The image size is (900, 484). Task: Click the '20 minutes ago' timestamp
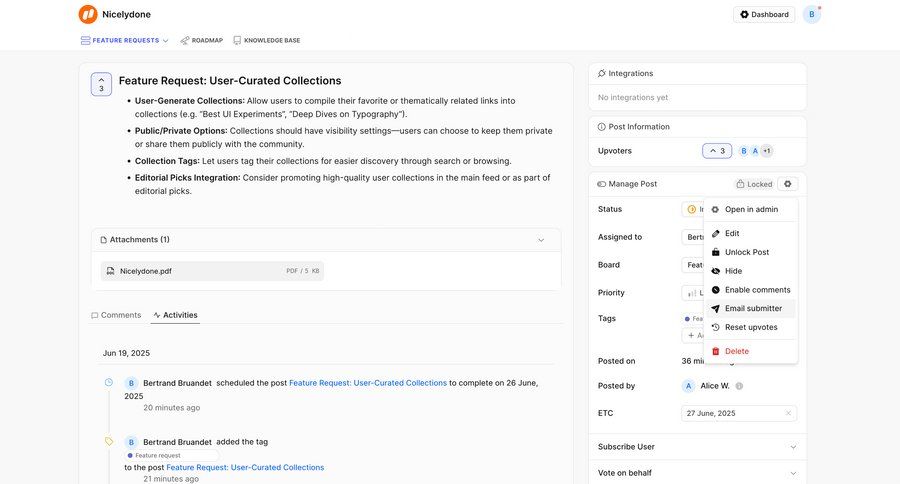coord(172,408)
